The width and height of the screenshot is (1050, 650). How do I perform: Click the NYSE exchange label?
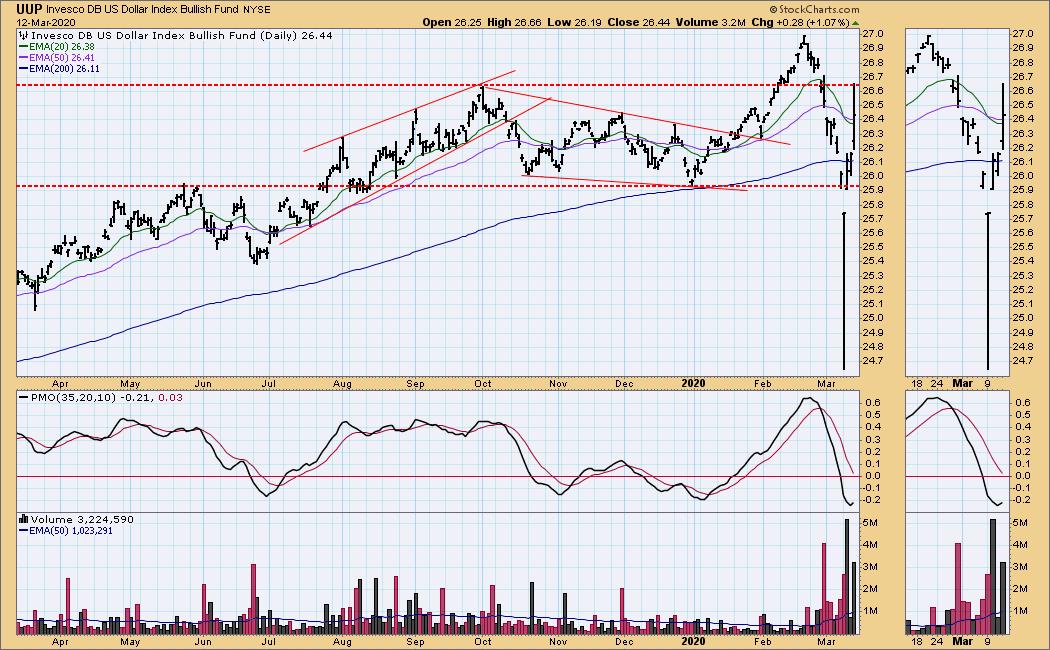(x=256, y=9)
